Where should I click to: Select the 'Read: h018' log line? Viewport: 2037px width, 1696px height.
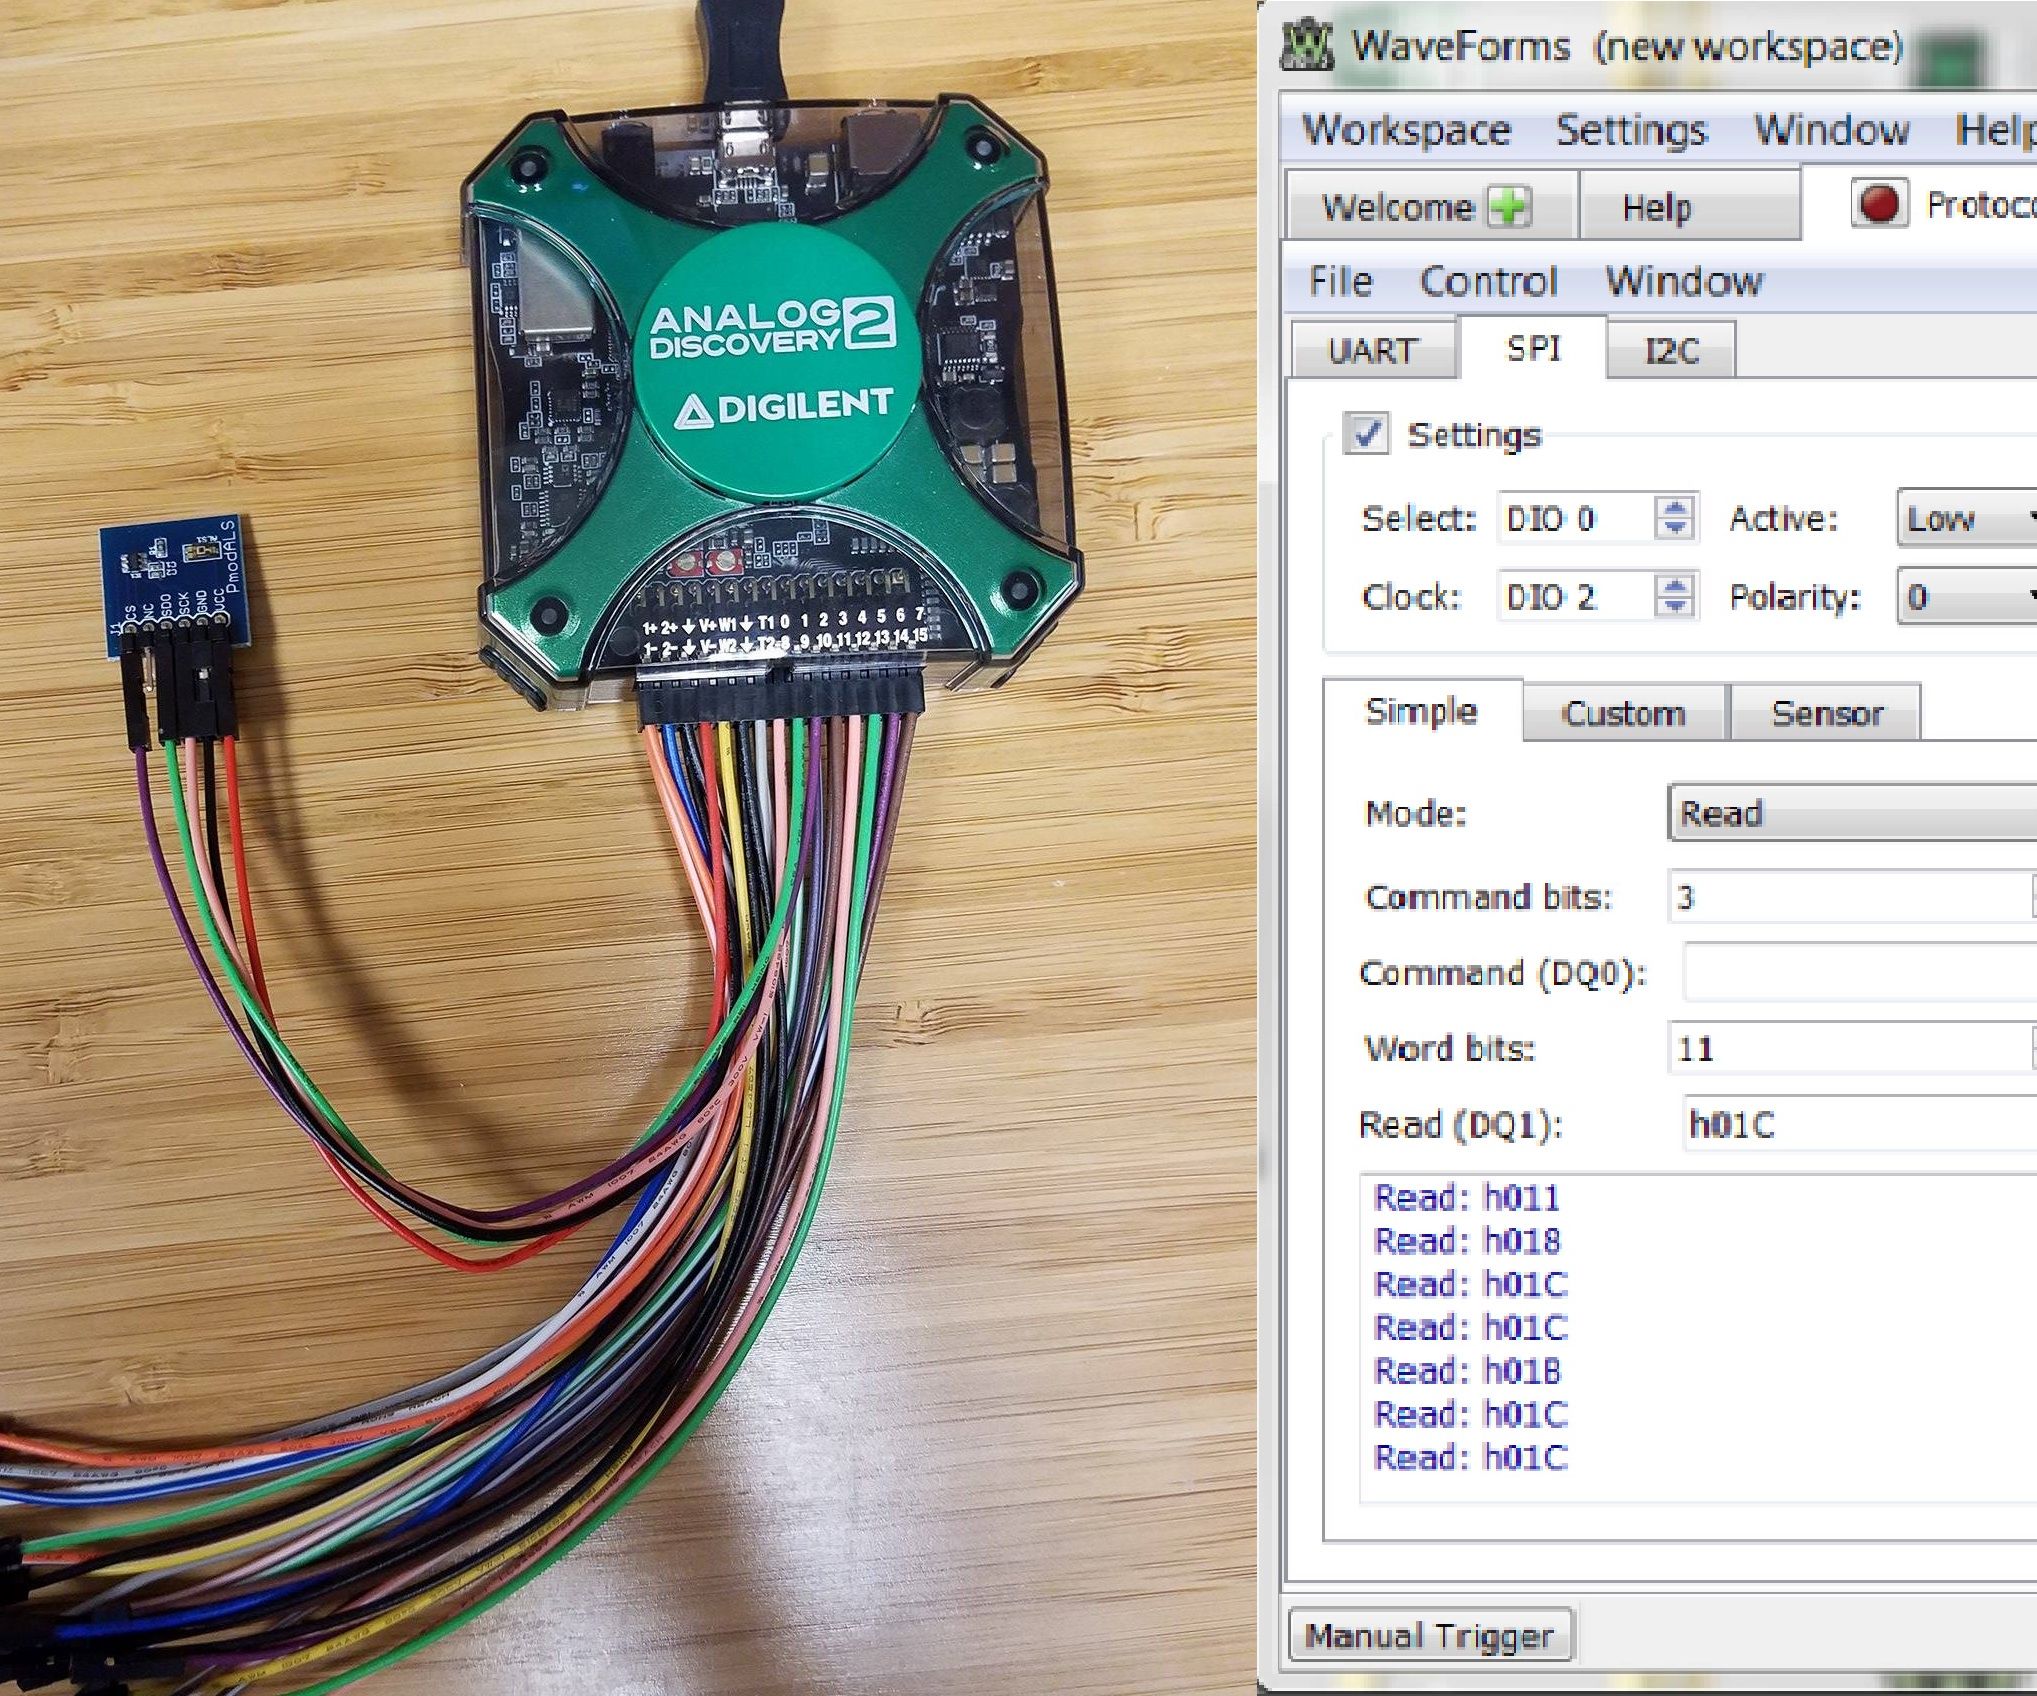tap(1467, 1241)
